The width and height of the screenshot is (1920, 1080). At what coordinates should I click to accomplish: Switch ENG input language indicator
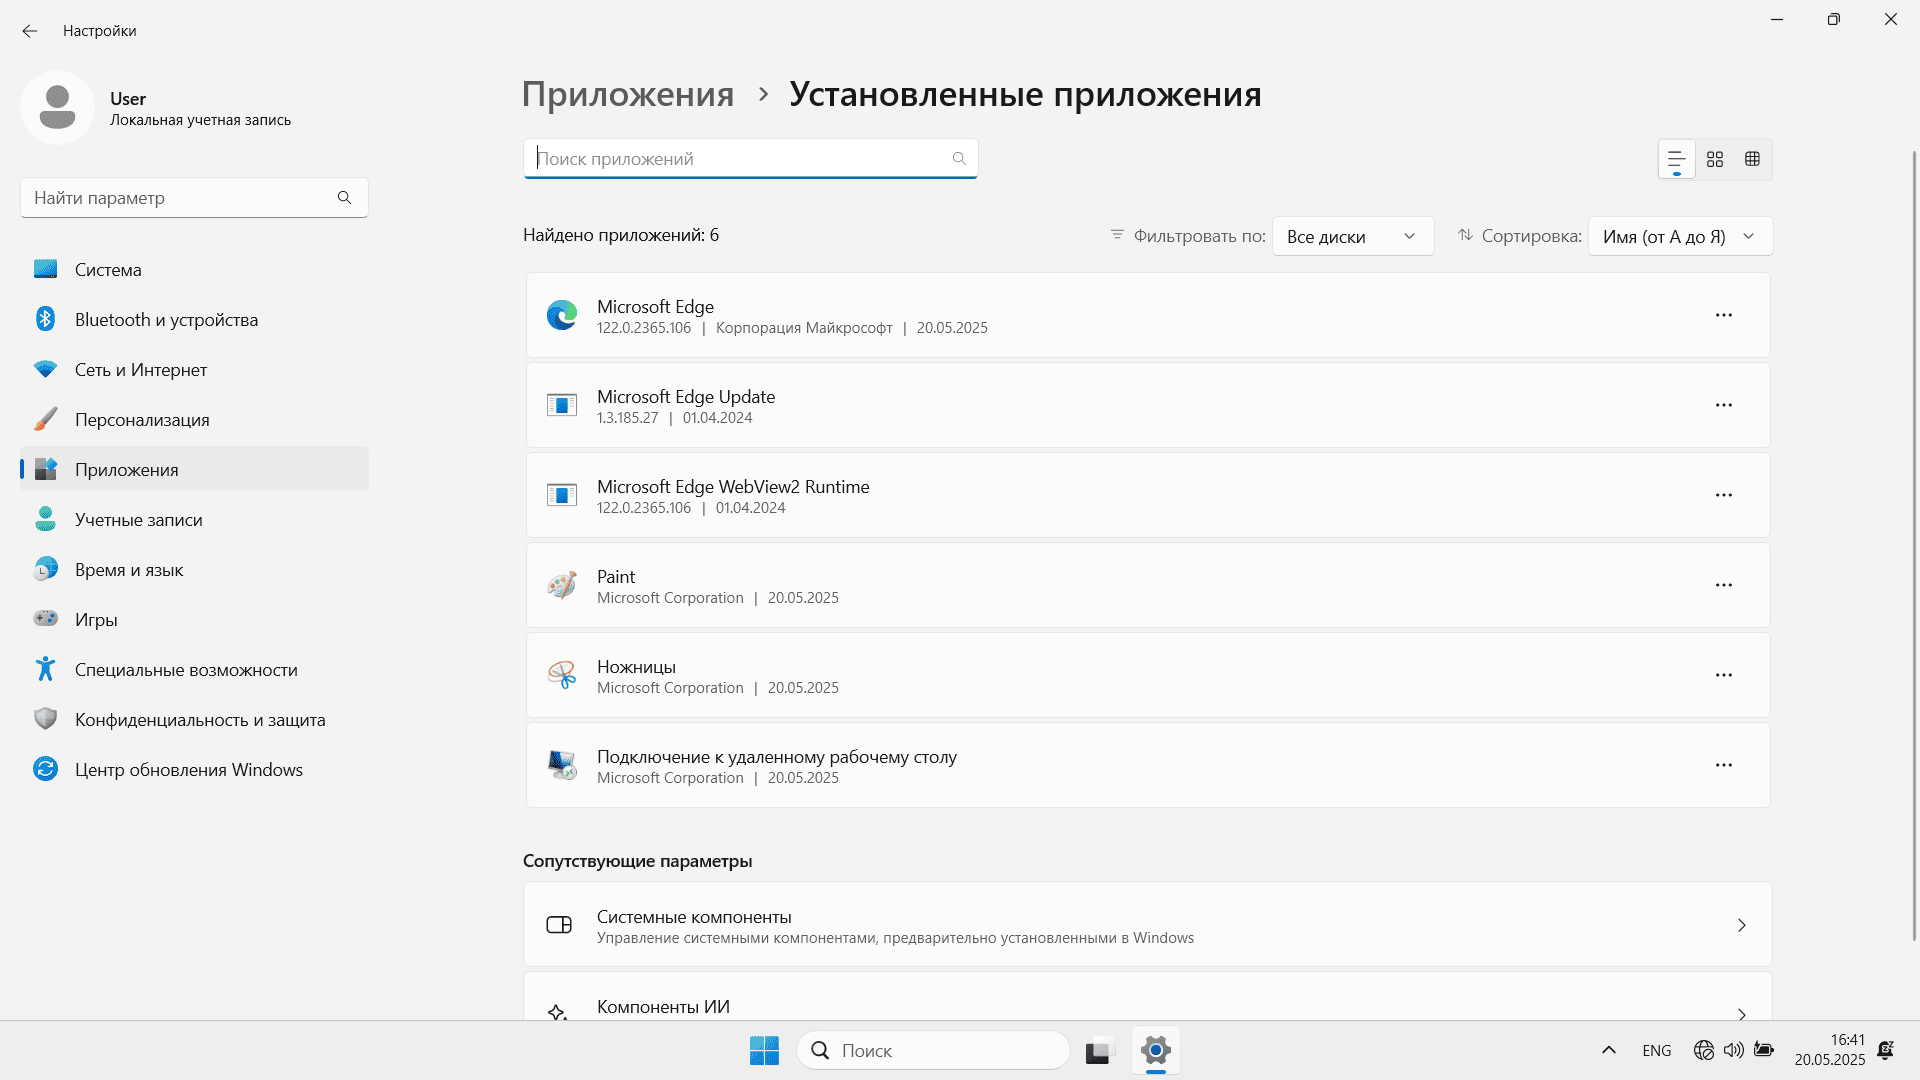coord(1656,1050)
